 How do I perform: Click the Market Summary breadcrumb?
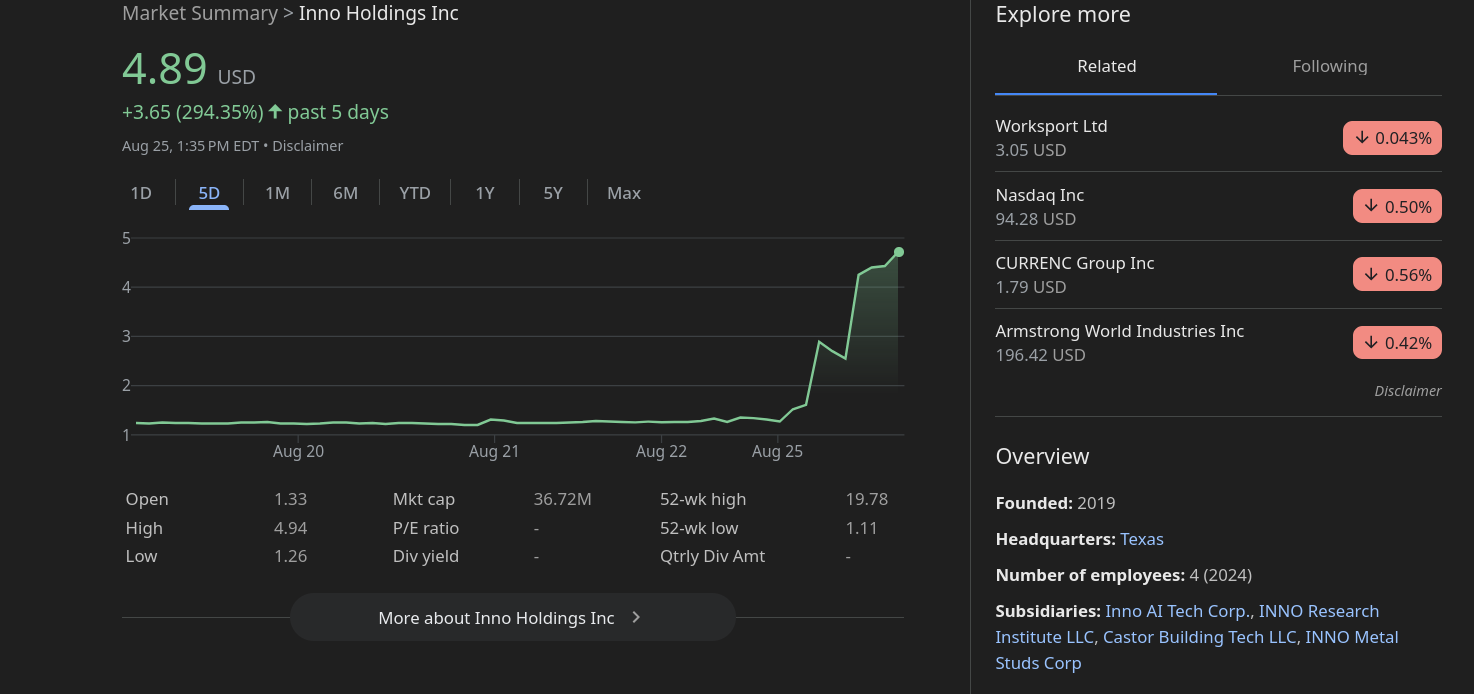tap(200, 14)
